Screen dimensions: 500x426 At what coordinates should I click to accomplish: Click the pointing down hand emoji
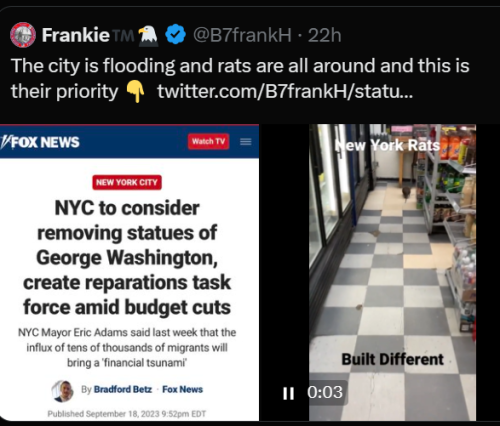click(x=135, y=91)
